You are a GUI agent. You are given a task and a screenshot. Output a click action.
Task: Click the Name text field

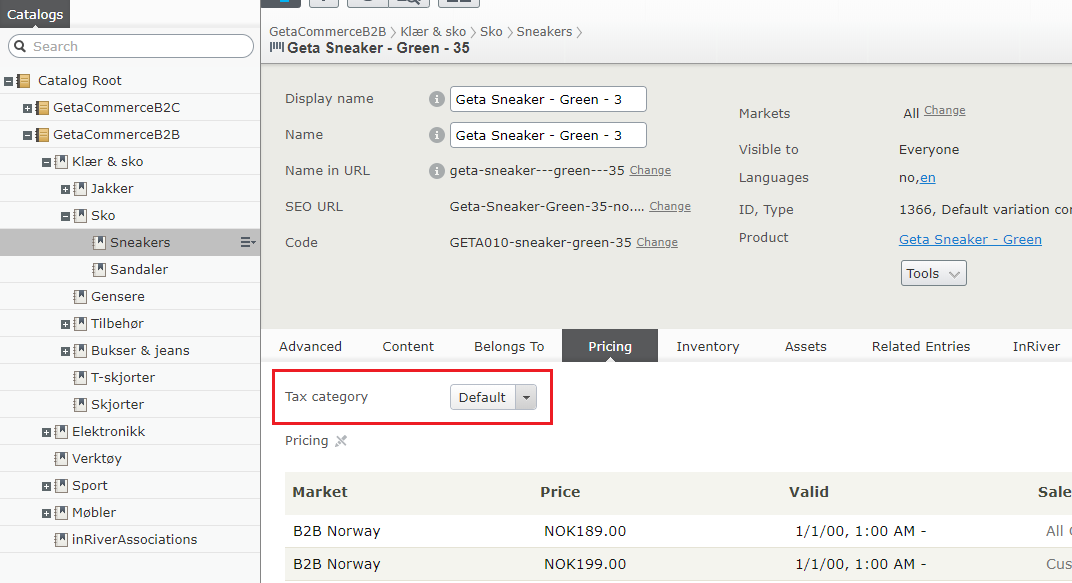tap(548, 135)
